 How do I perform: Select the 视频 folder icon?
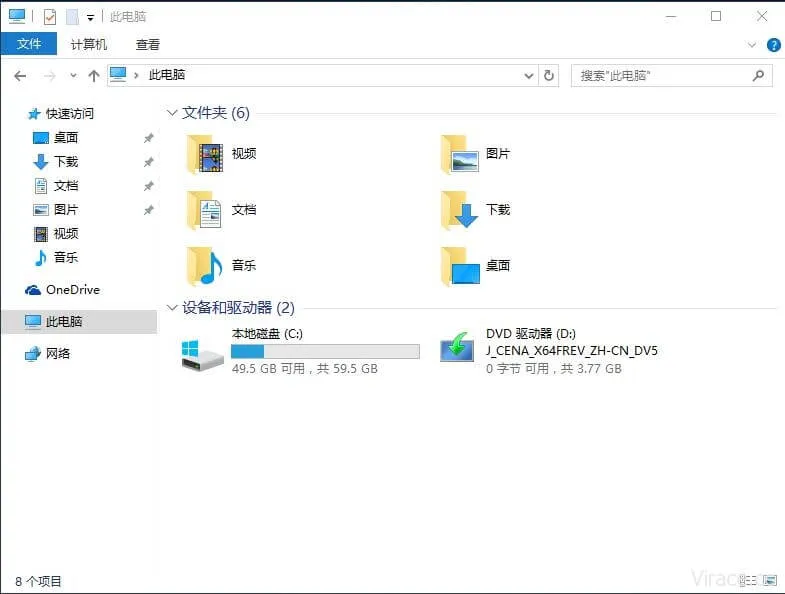pos(204,154)
